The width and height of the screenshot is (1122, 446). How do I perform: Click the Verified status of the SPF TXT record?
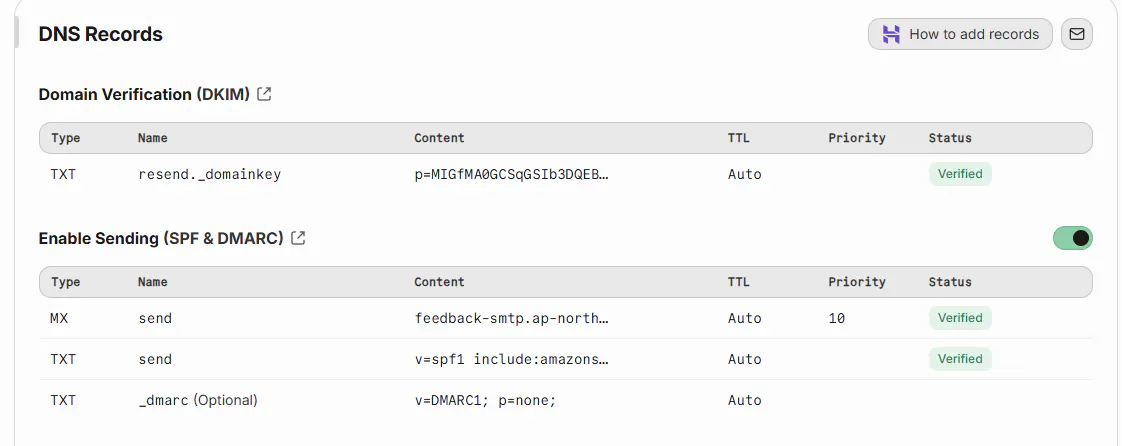pos(960,359)
